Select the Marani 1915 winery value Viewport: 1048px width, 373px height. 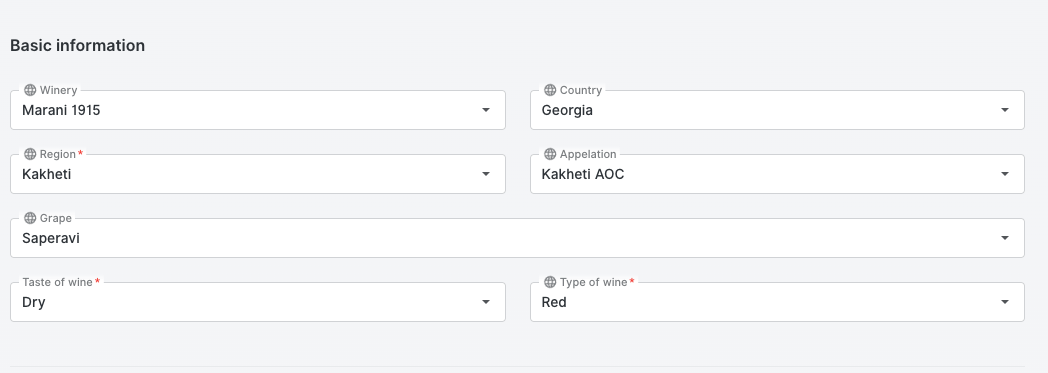pyautogui.click(x=61, y=110)
